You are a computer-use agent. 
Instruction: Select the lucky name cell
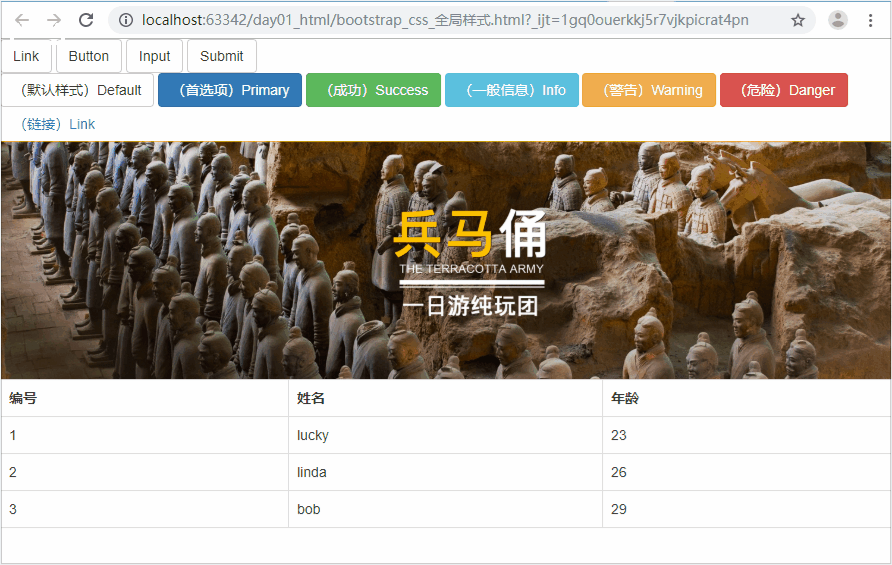(445, 435)
